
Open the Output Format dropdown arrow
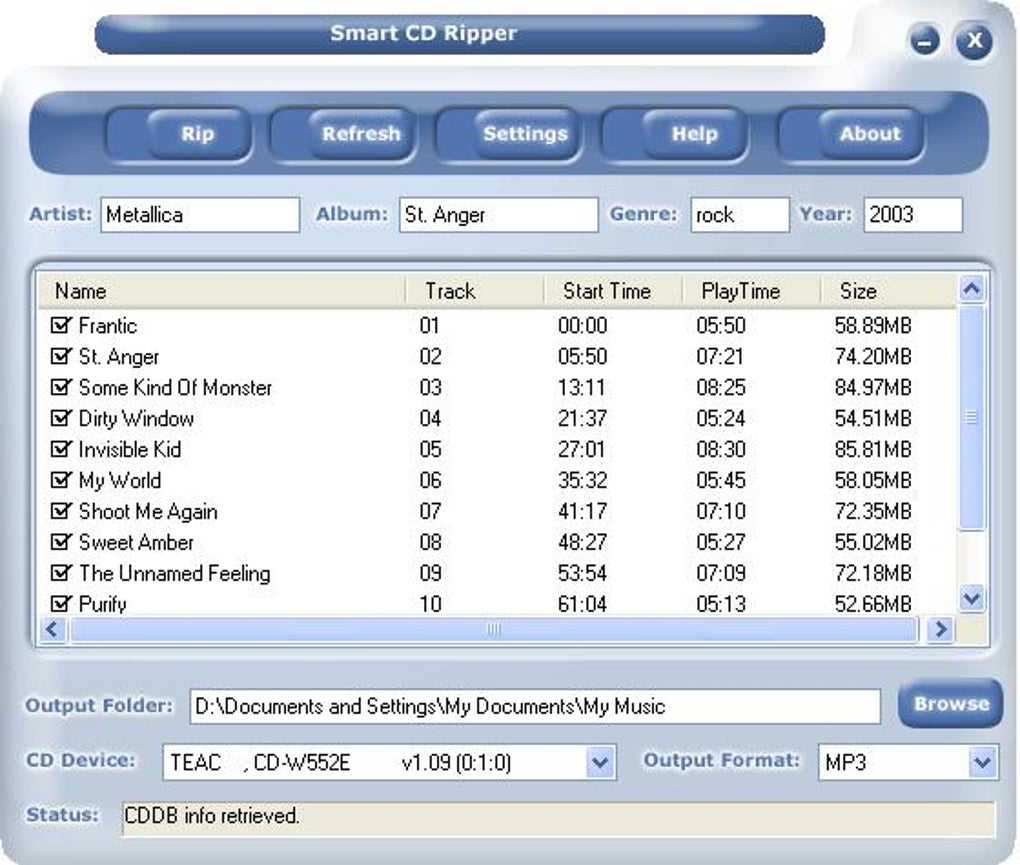(x=982, y=762)
